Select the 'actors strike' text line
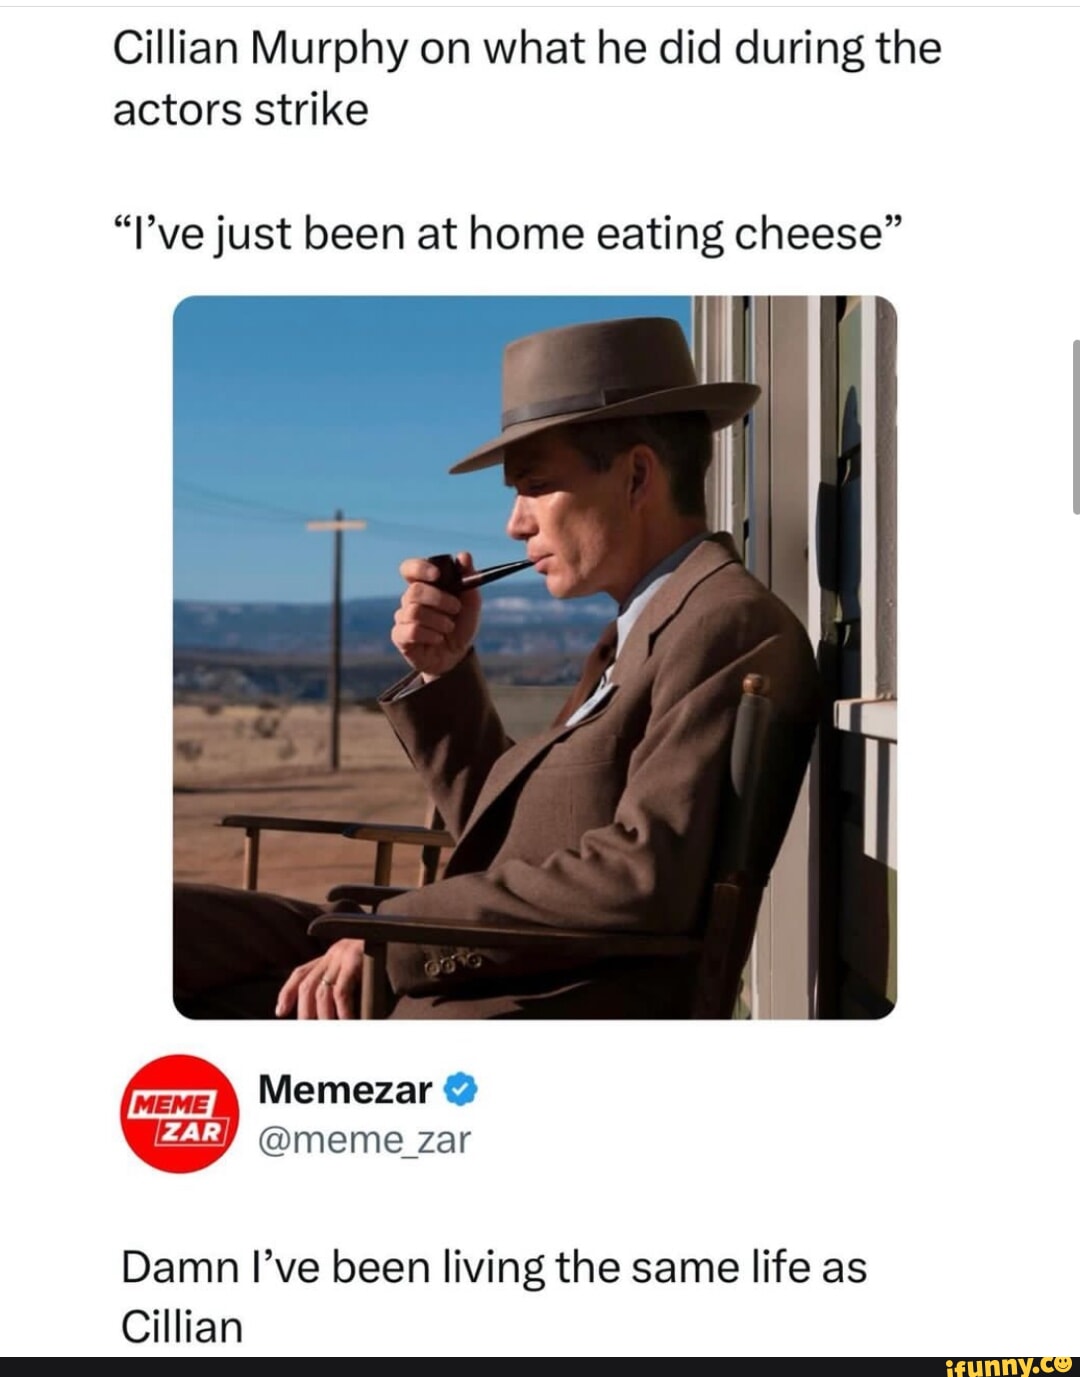Screen dimensions: 1080x1377 click(x=241, y=109)
